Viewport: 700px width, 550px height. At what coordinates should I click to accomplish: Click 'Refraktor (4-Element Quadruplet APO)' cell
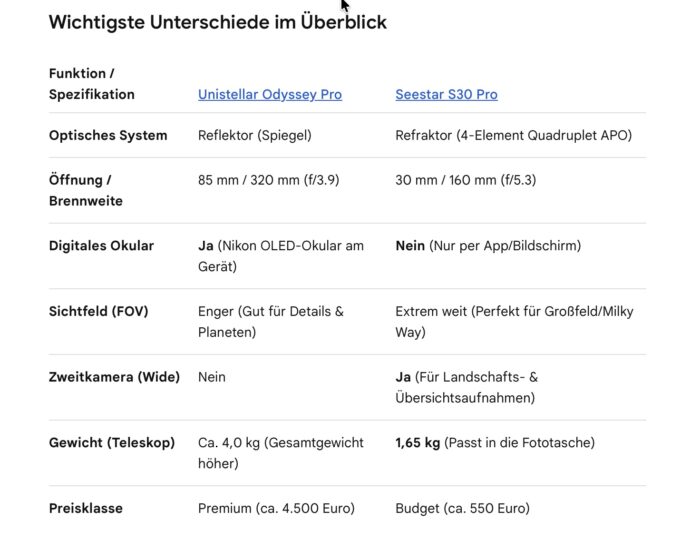pos(514,135)
